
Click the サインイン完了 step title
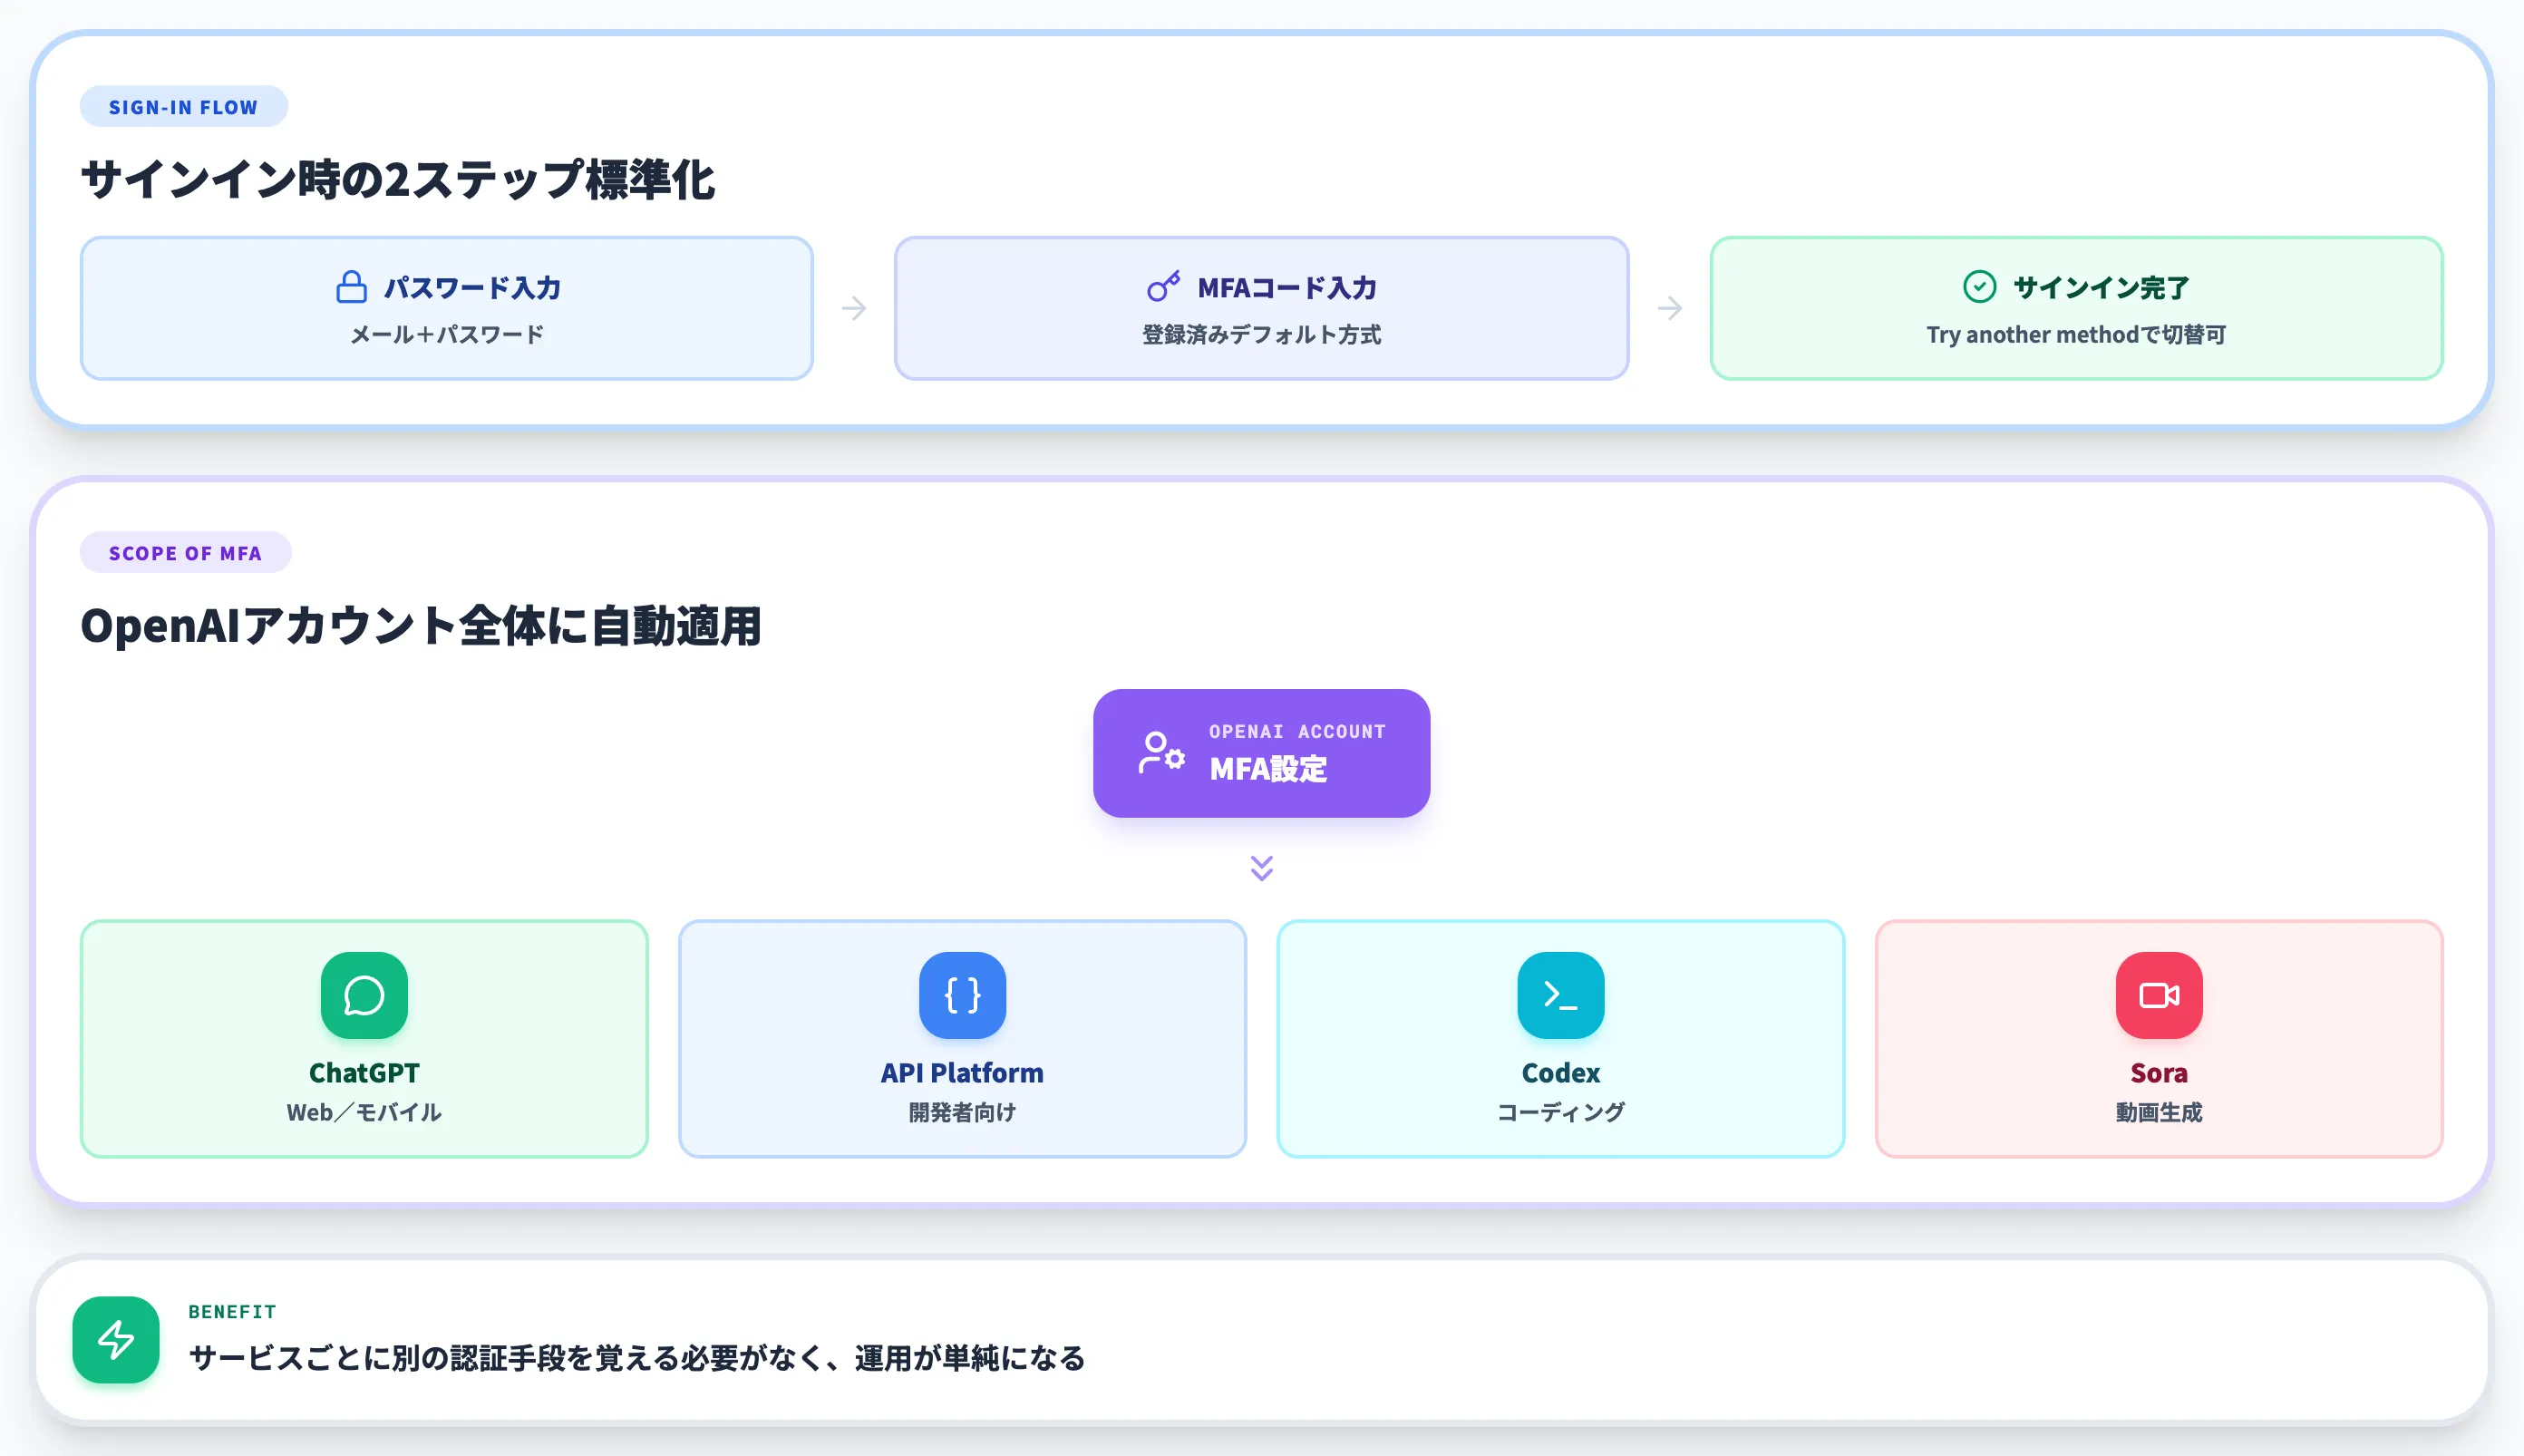click(2101, 288)
